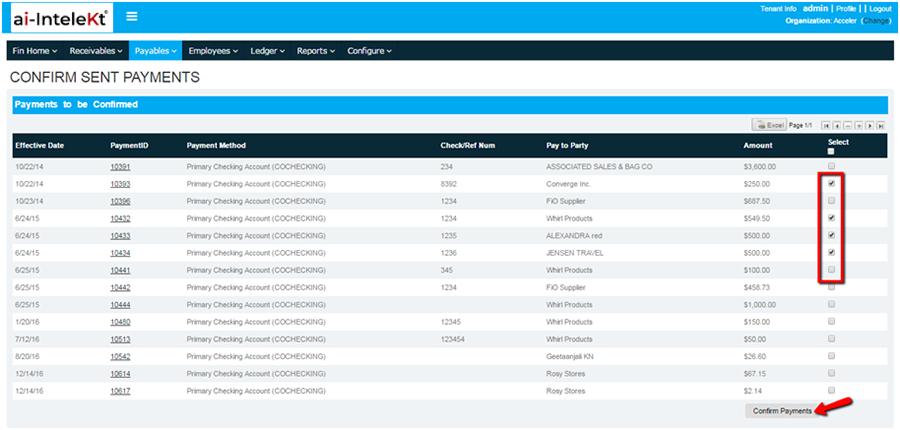Open the Employees dropdown menu
The image size is (900, 430).
[x=213, y=51]
